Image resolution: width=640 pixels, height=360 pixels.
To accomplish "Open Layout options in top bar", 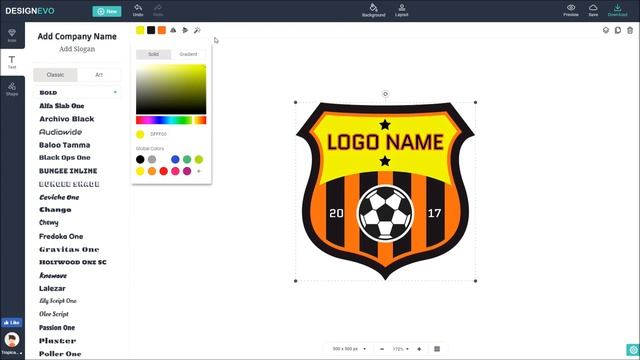I will [402, 10].
